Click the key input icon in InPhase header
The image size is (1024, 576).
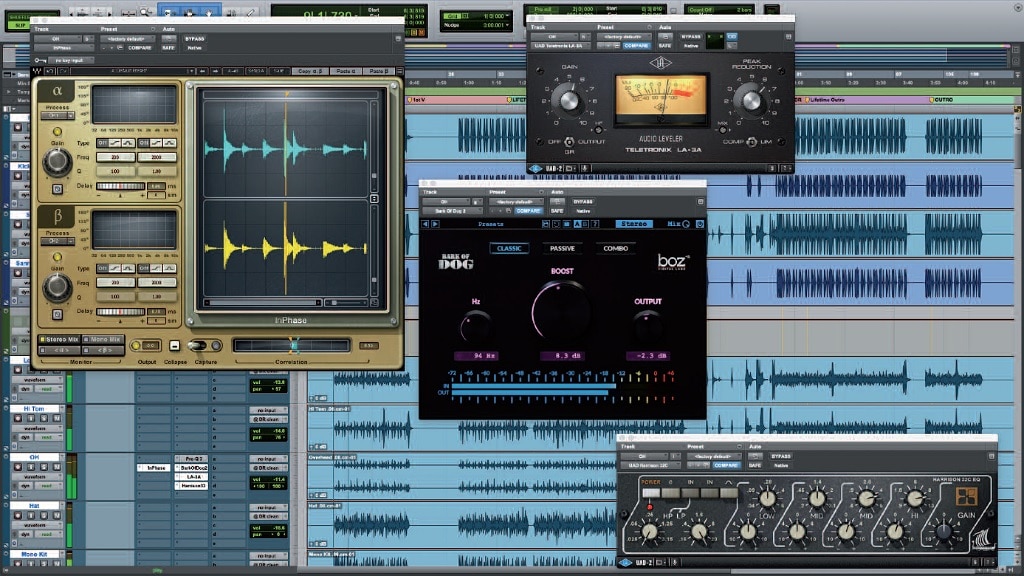tap(40, 60)
